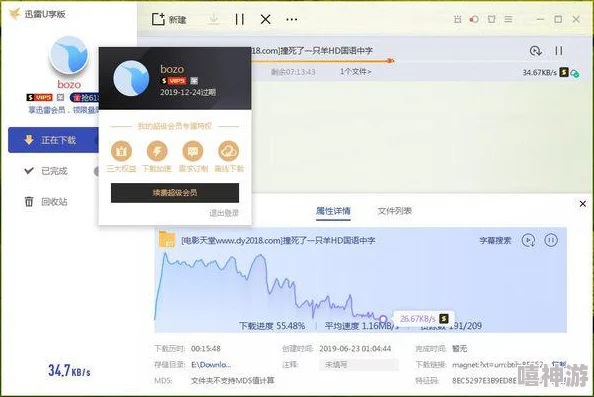Open the hamburger main menu
This screenshot has width=594, height=397.
(x=508, y=19)
